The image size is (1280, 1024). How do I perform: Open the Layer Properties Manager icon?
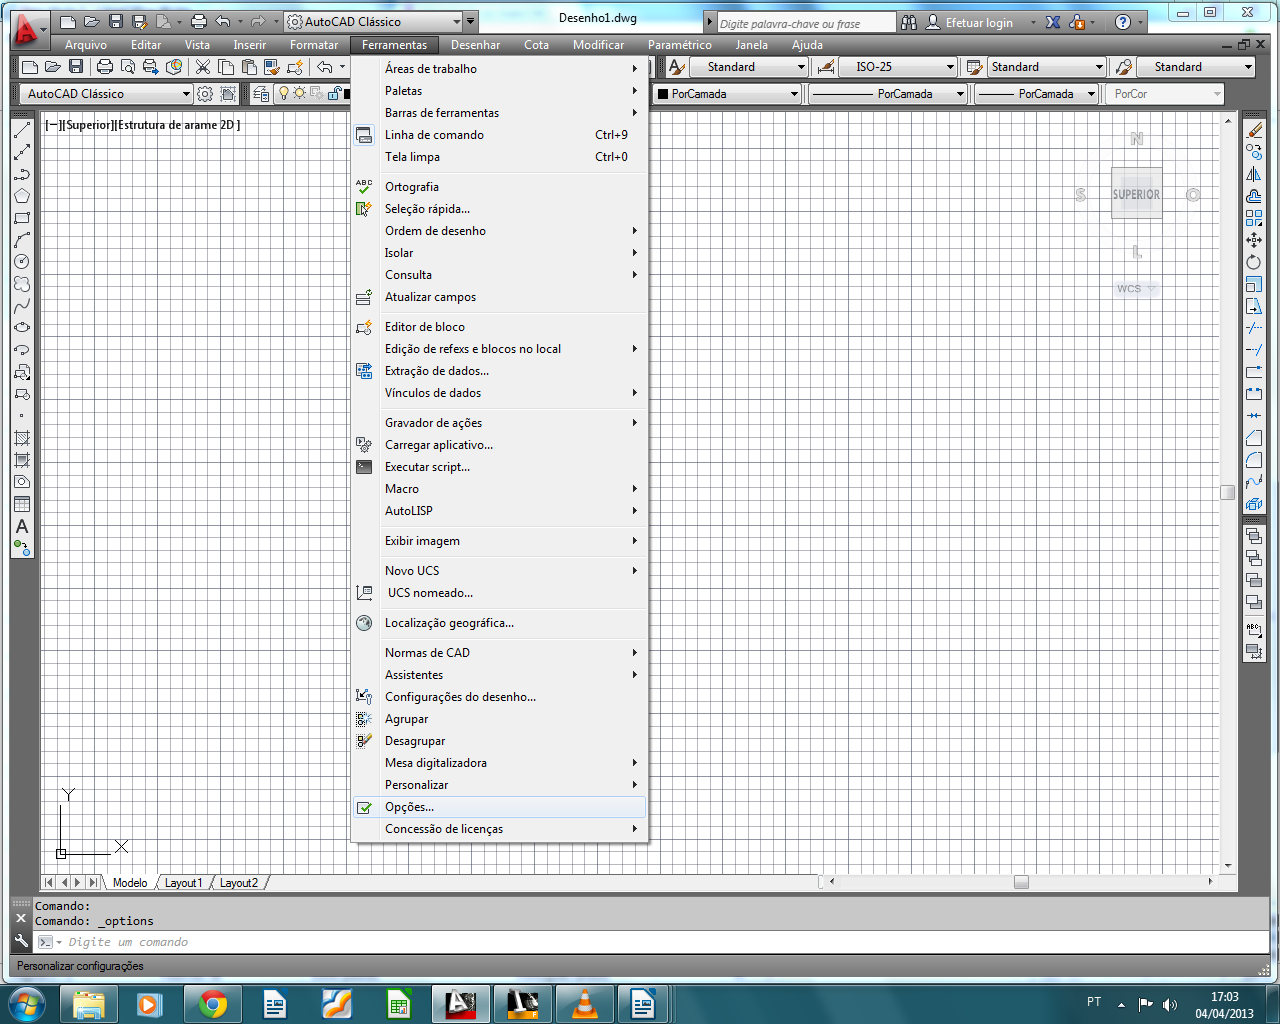pyautogui.click(x=261, y=94)
